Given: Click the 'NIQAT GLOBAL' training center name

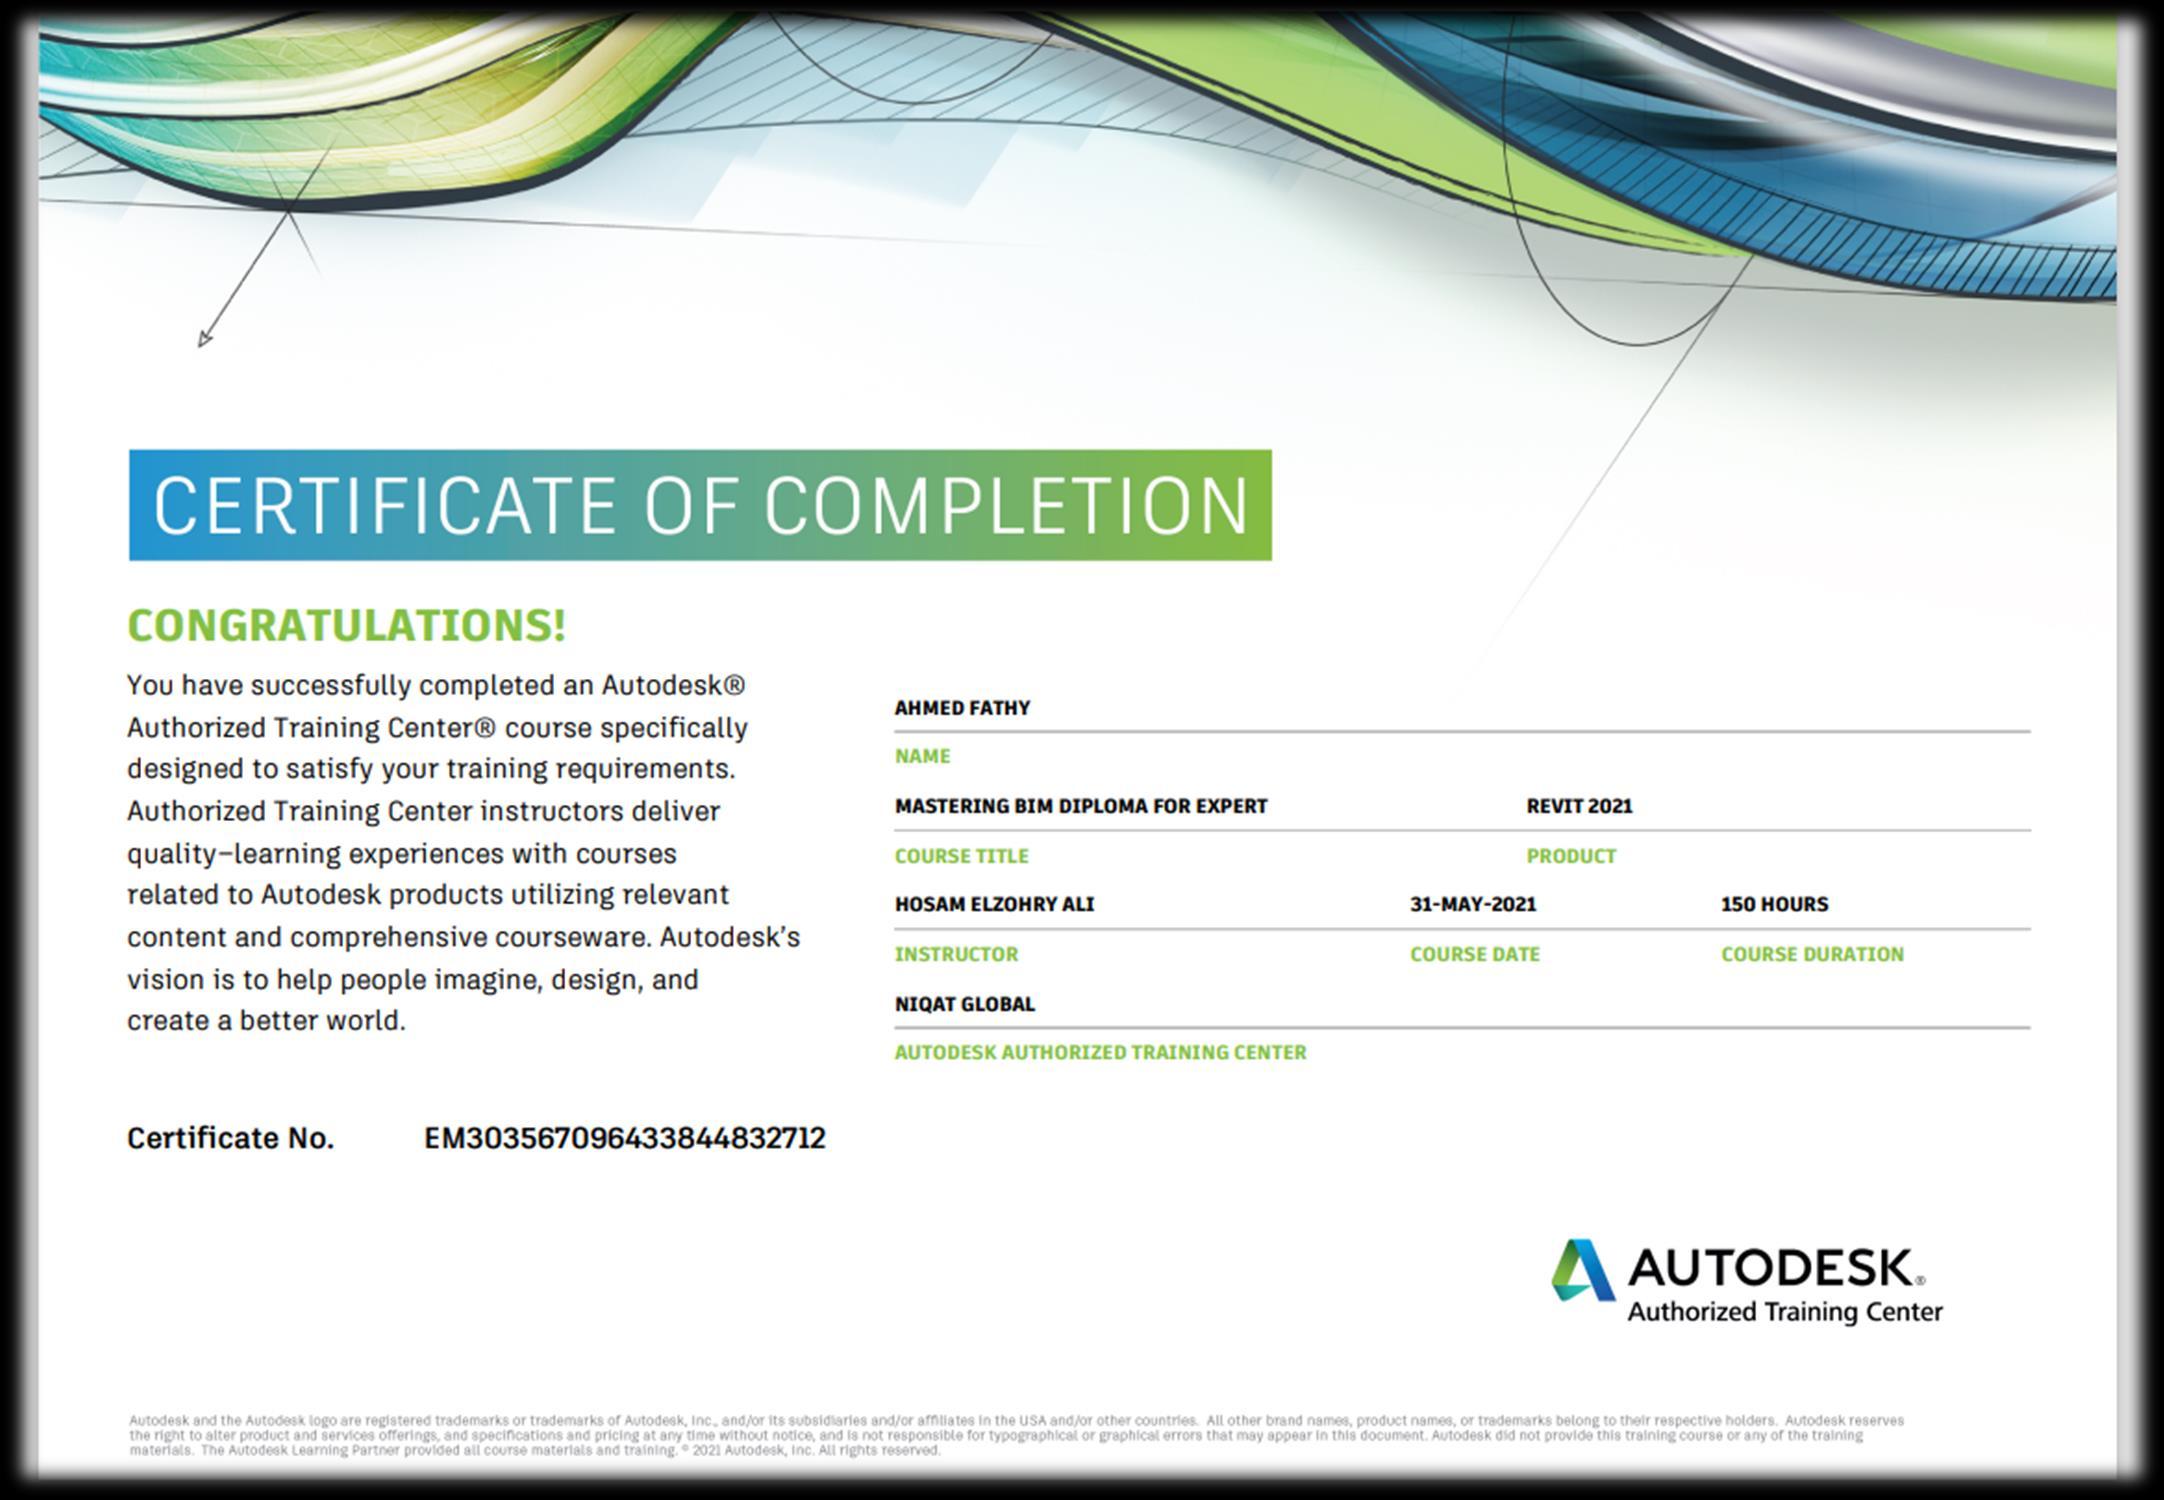Looking at the screenshot, I should [964, 1004].
